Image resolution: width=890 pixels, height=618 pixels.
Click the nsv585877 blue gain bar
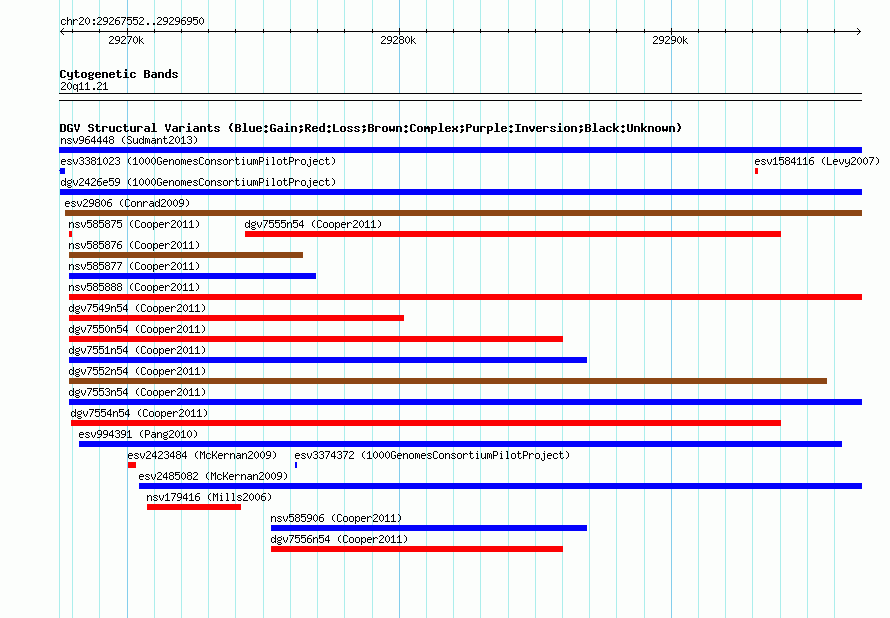(192, 276)
